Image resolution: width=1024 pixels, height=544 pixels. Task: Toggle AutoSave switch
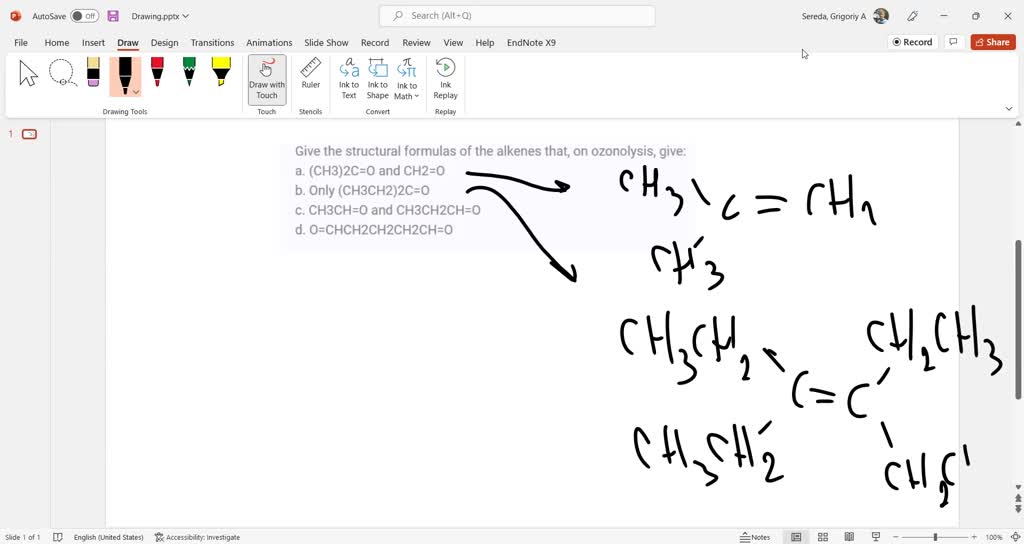click(85, 16)
